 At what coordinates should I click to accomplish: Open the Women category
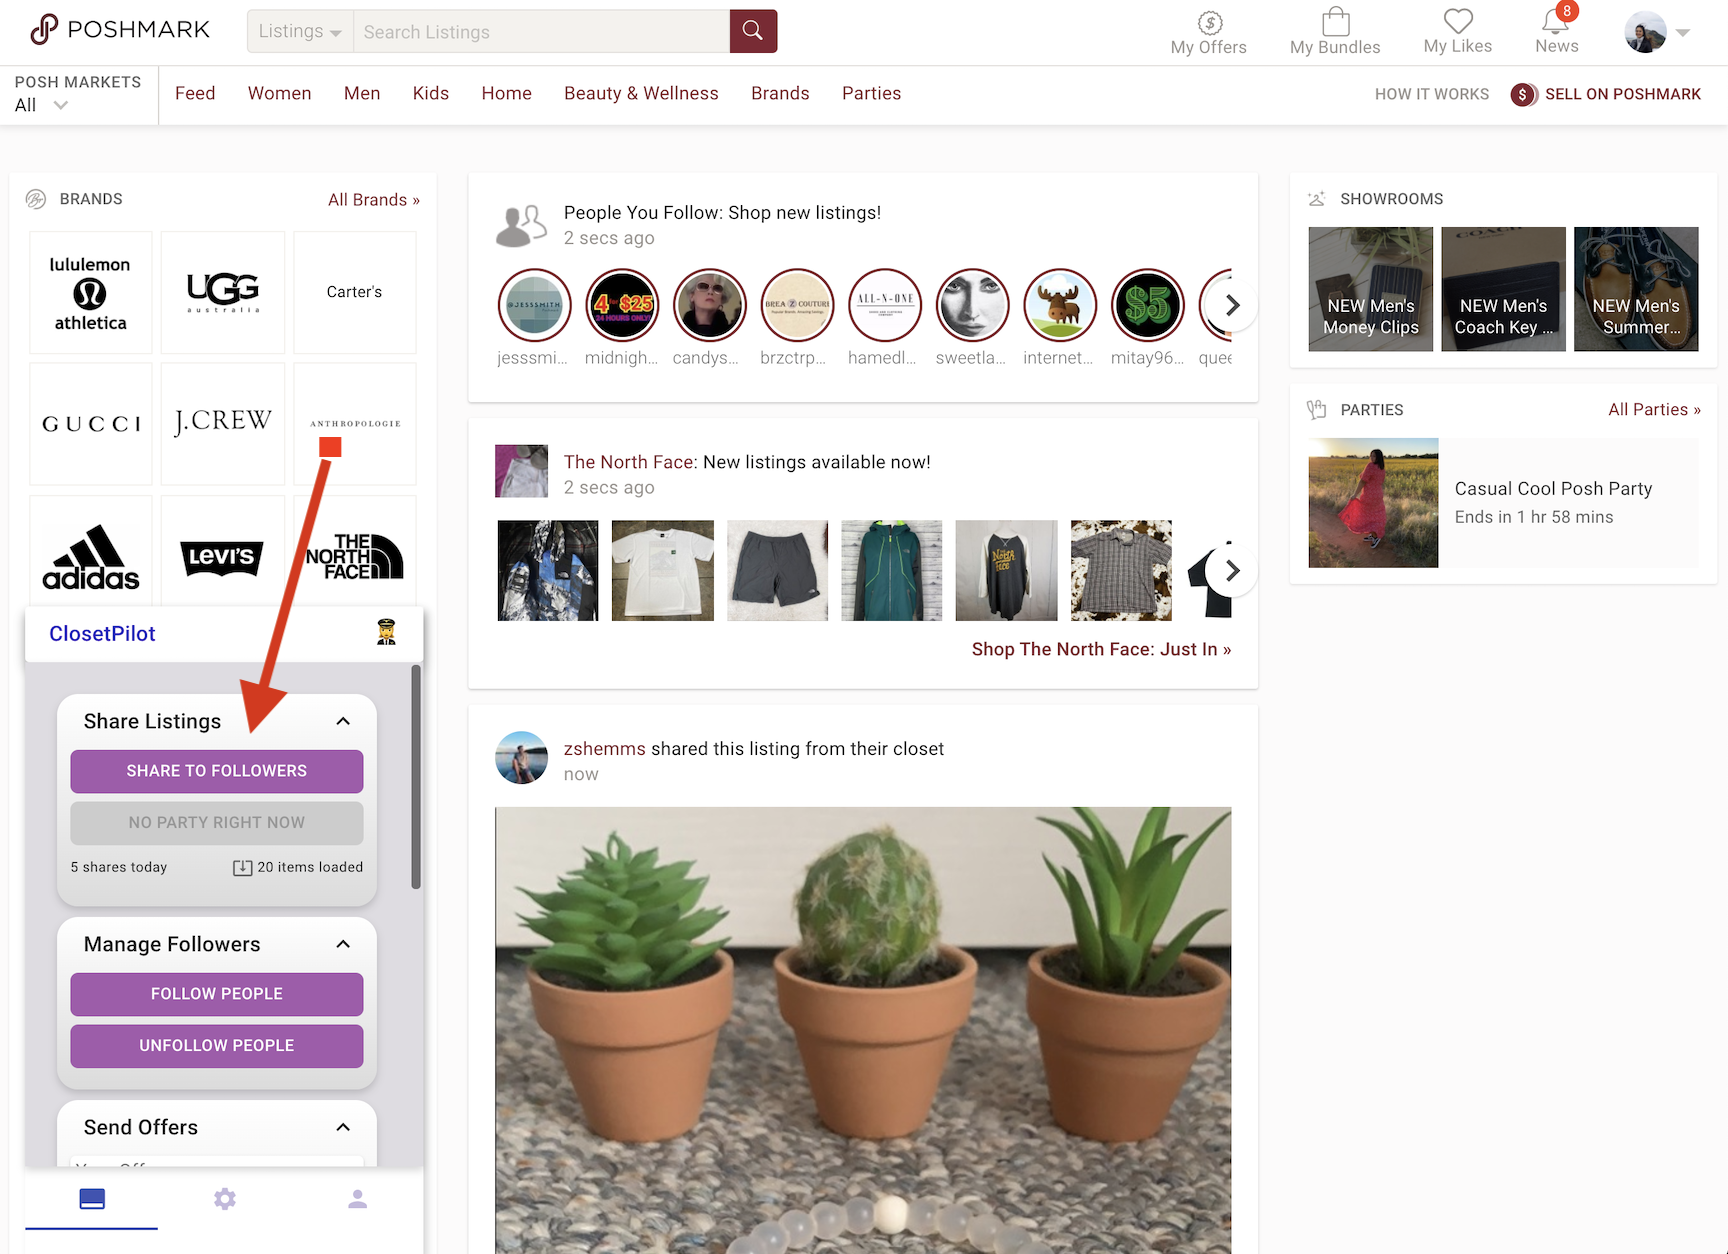point(279,93)
